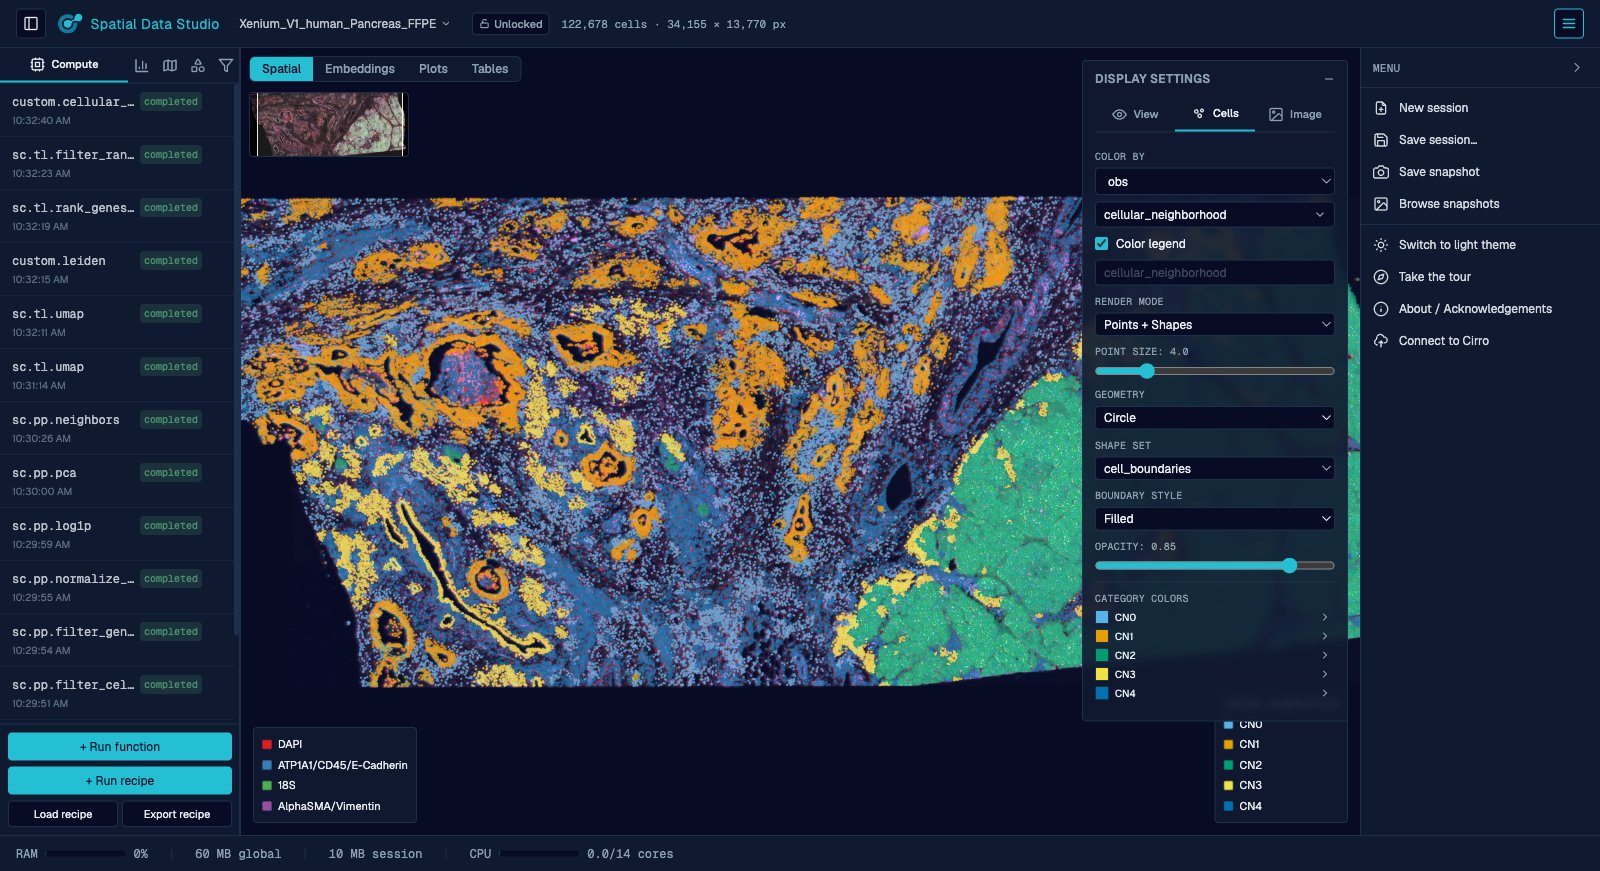This screenshot has width=1600, height=871.
Task: Click the Point size slider handle
Action: point(1147,371)
